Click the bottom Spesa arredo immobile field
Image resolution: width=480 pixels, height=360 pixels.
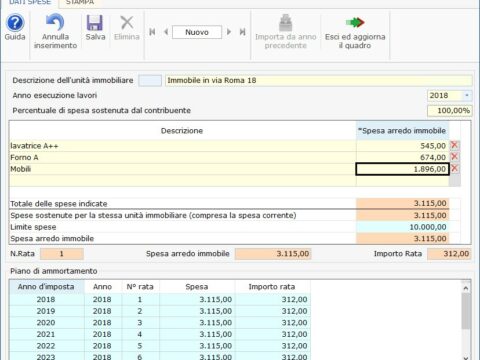[273, 254]
